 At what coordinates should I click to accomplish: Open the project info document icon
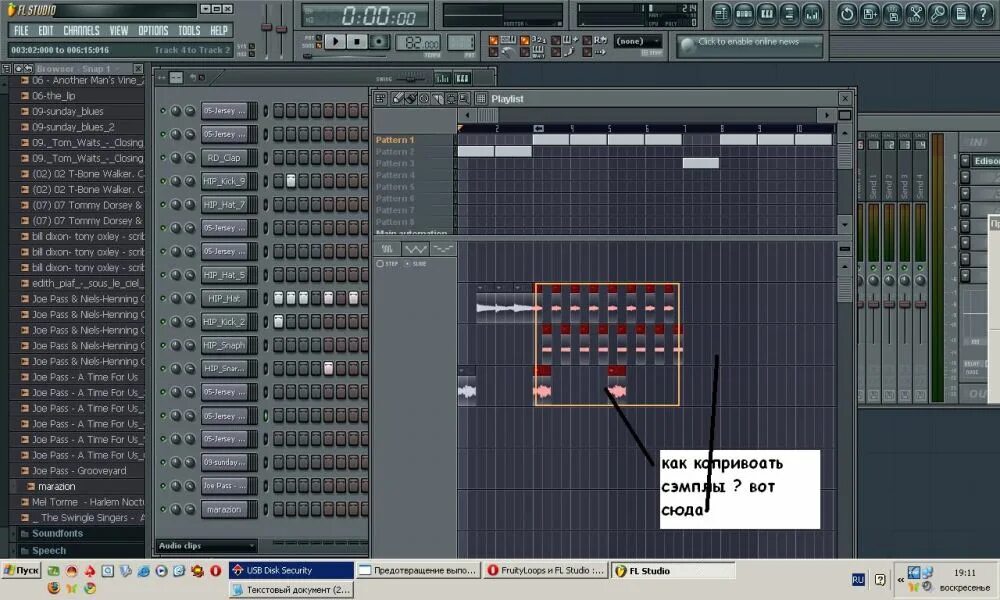tap(961, 14)
